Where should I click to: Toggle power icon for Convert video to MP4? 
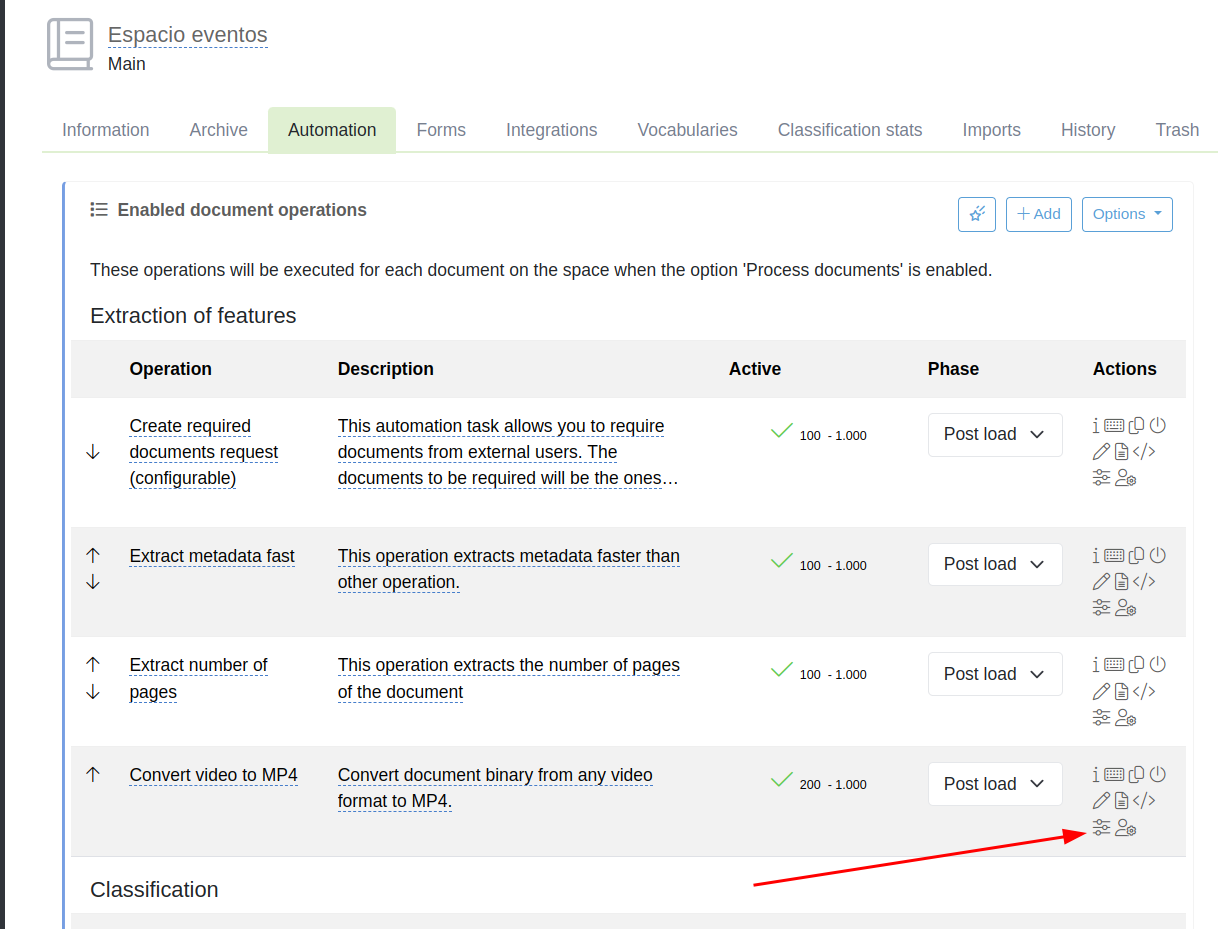point(1158,774)
